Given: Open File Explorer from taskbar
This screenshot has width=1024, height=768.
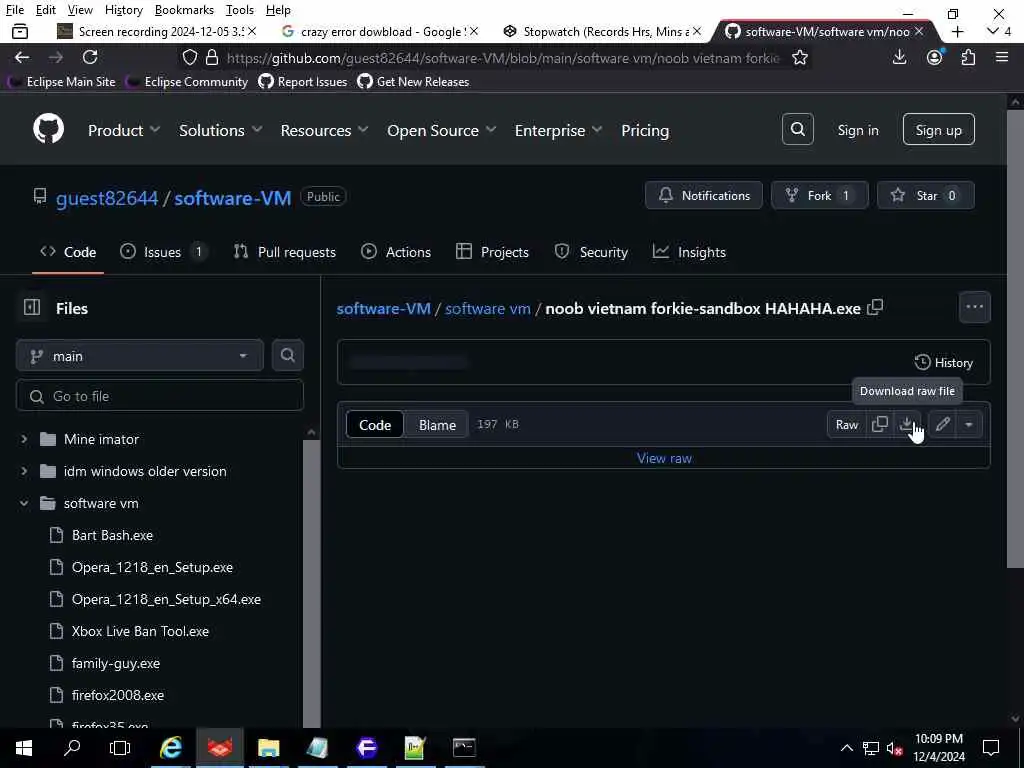Looking at the screenshot, I should click(x=268, y=748).
